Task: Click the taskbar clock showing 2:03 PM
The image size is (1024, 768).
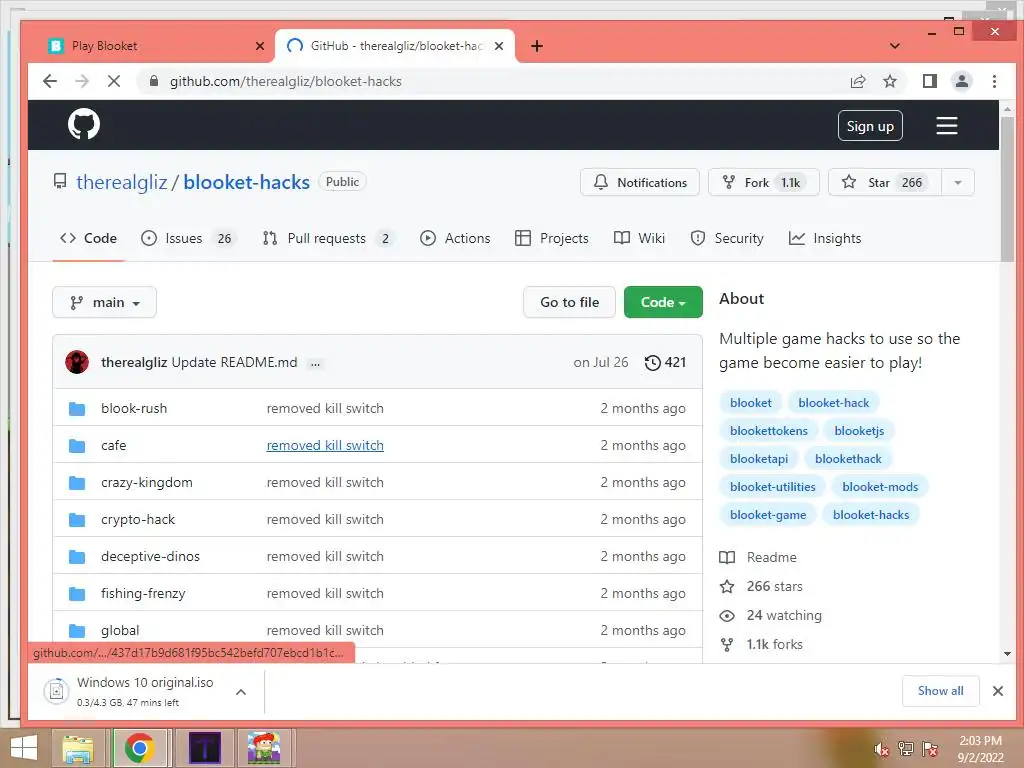Action: 980,749
